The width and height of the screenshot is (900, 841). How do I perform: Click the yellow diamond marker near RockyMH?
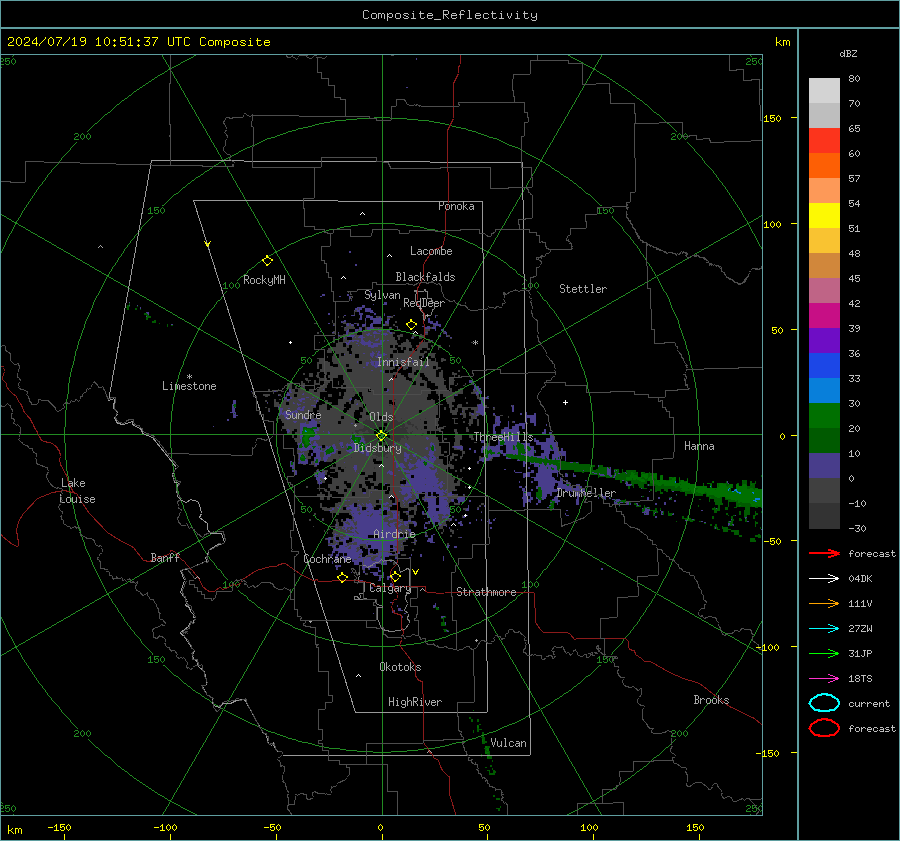(x=267, y=261)
